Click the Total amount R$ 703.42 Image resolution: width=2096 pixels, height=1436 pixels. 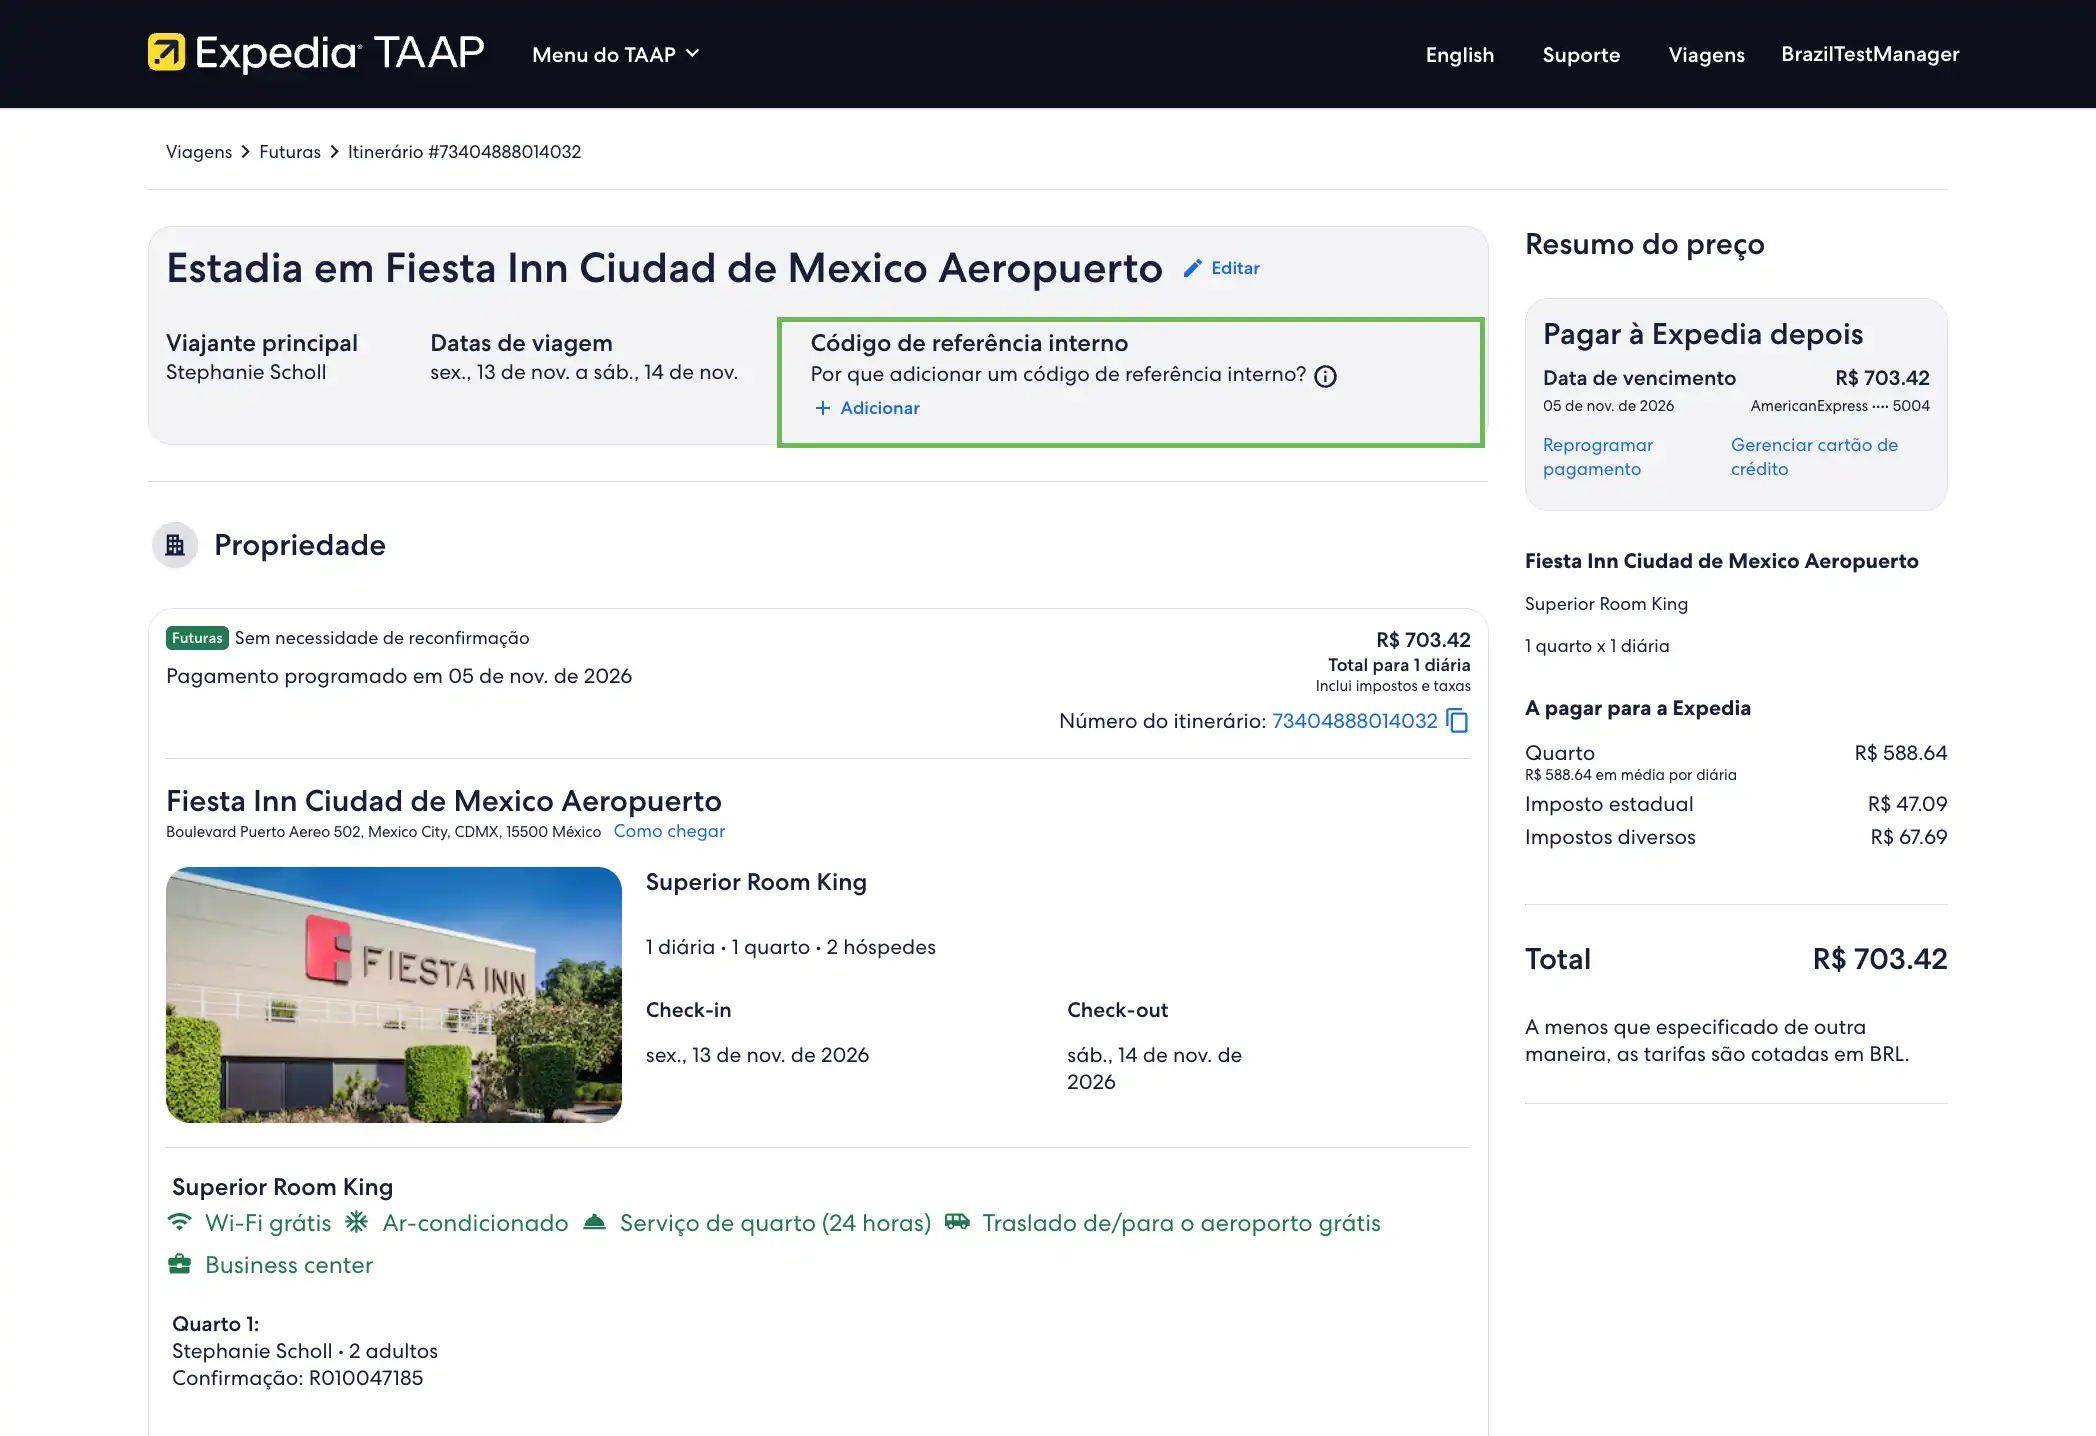[1880, 959]
